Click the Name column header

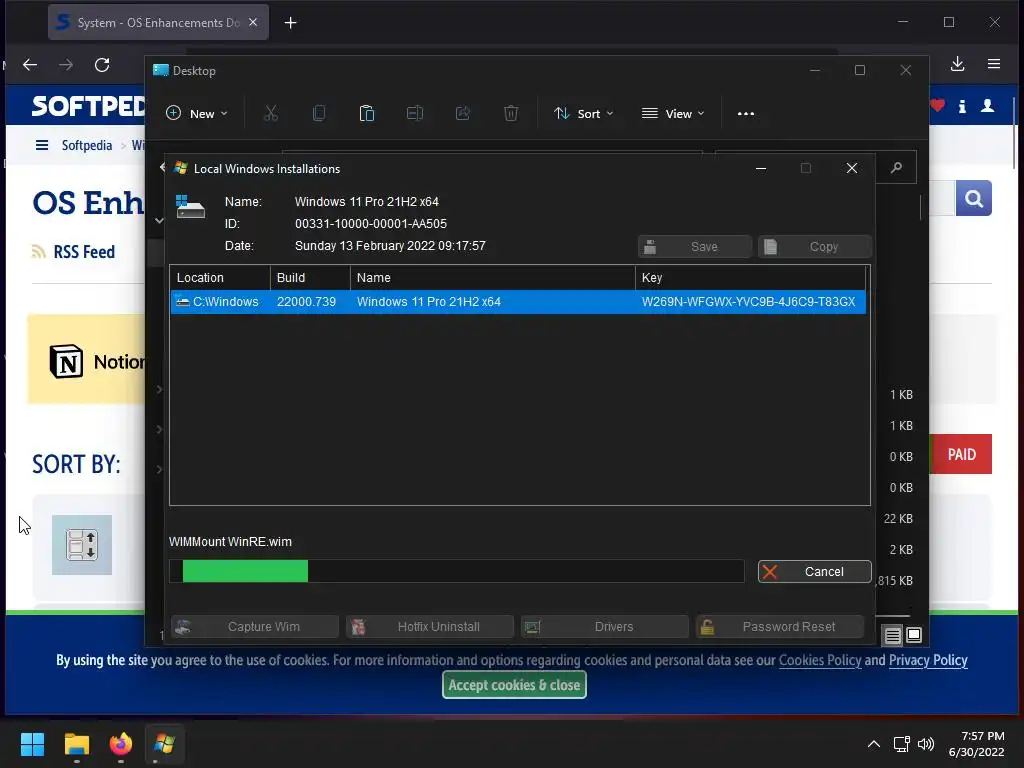tap(493, 278)
